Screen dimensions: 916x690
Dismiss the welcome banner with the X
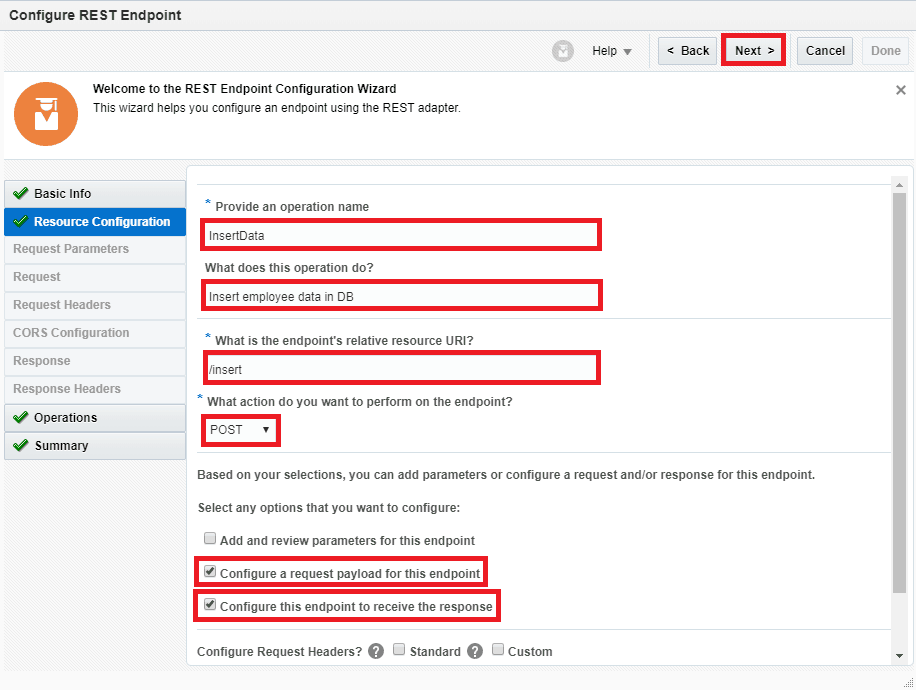[900, 89]
